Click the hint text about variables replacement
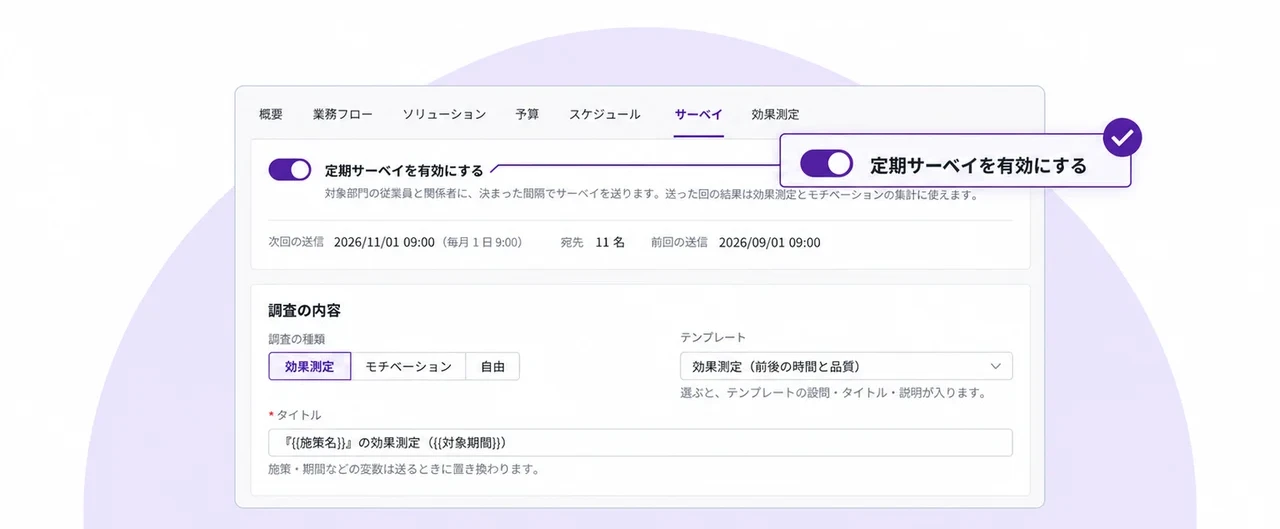 click(x=404, y=469)
